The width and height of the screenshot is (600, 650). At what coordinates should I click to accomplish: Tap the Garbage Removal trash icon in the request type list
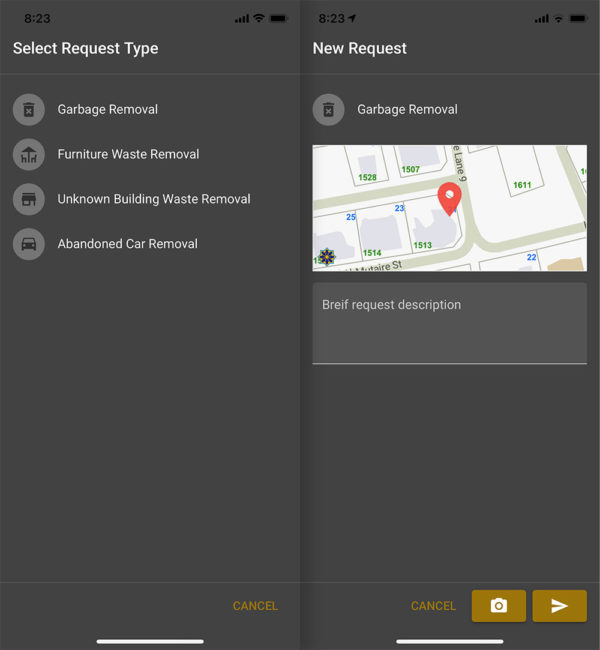(x=29, y=109)
